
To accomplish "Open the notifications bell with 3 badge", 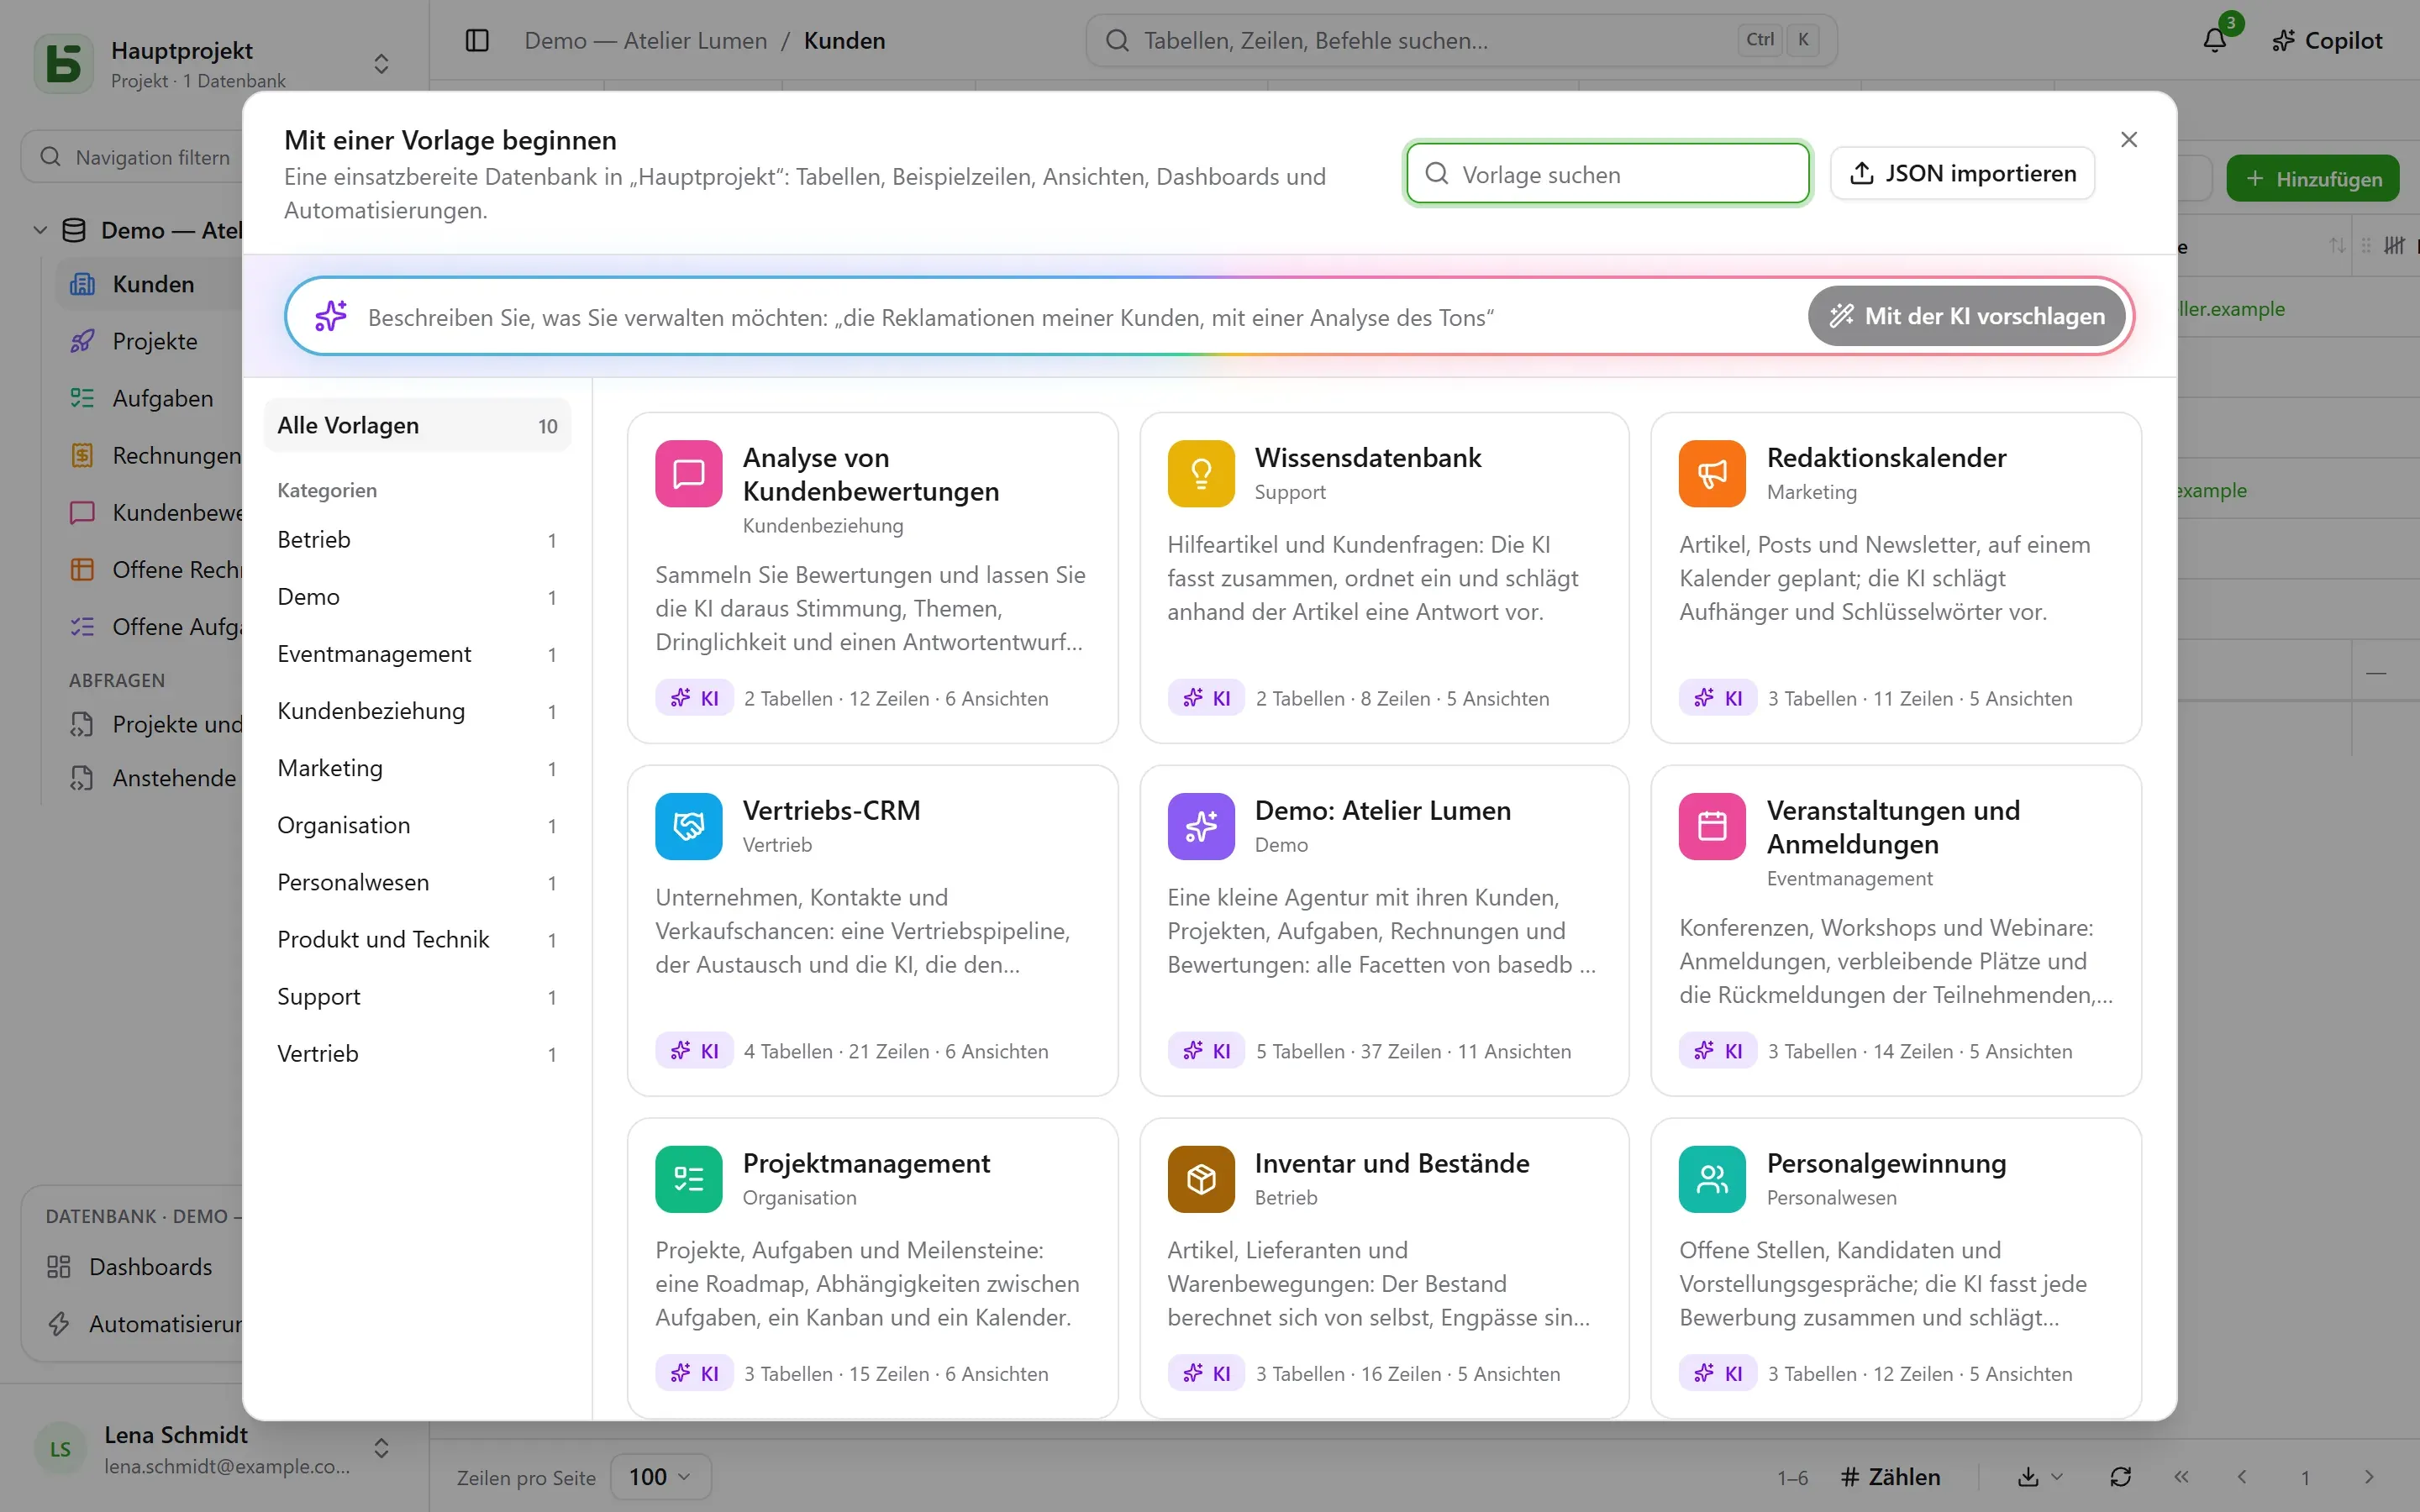I will [2215, 40].
